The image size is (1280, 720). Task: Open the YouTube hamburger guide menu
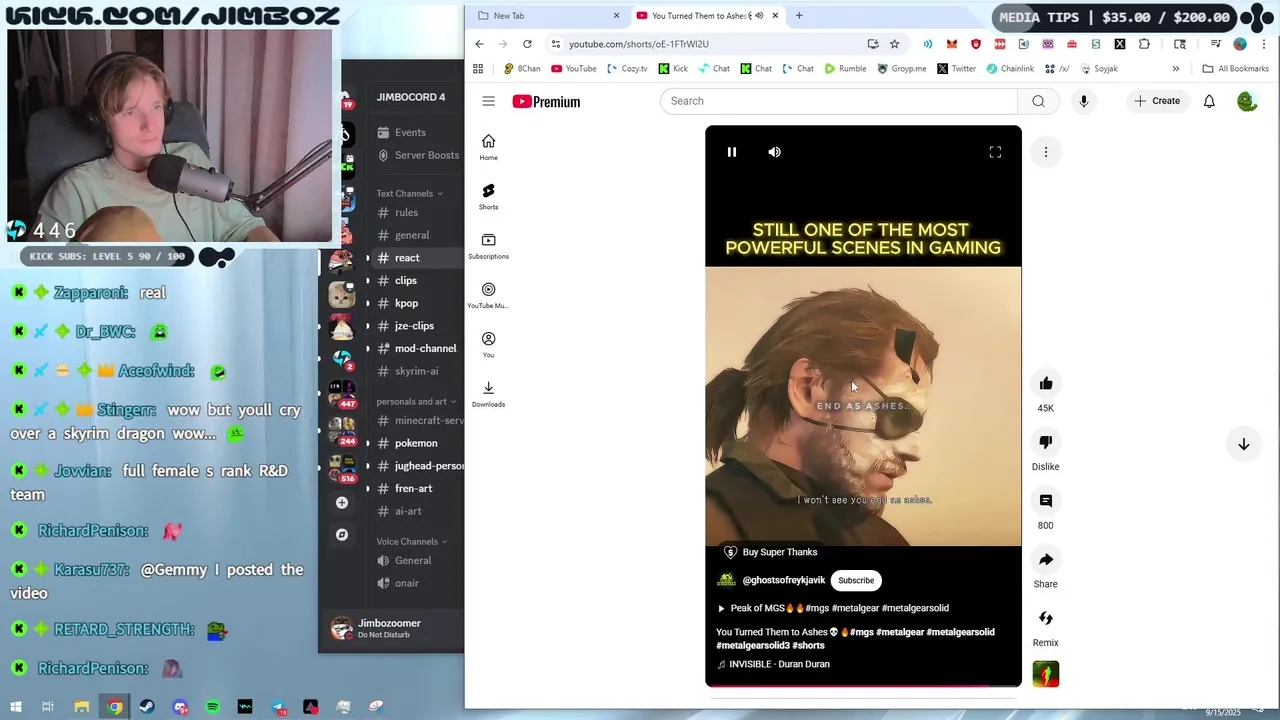click(488, 101)
